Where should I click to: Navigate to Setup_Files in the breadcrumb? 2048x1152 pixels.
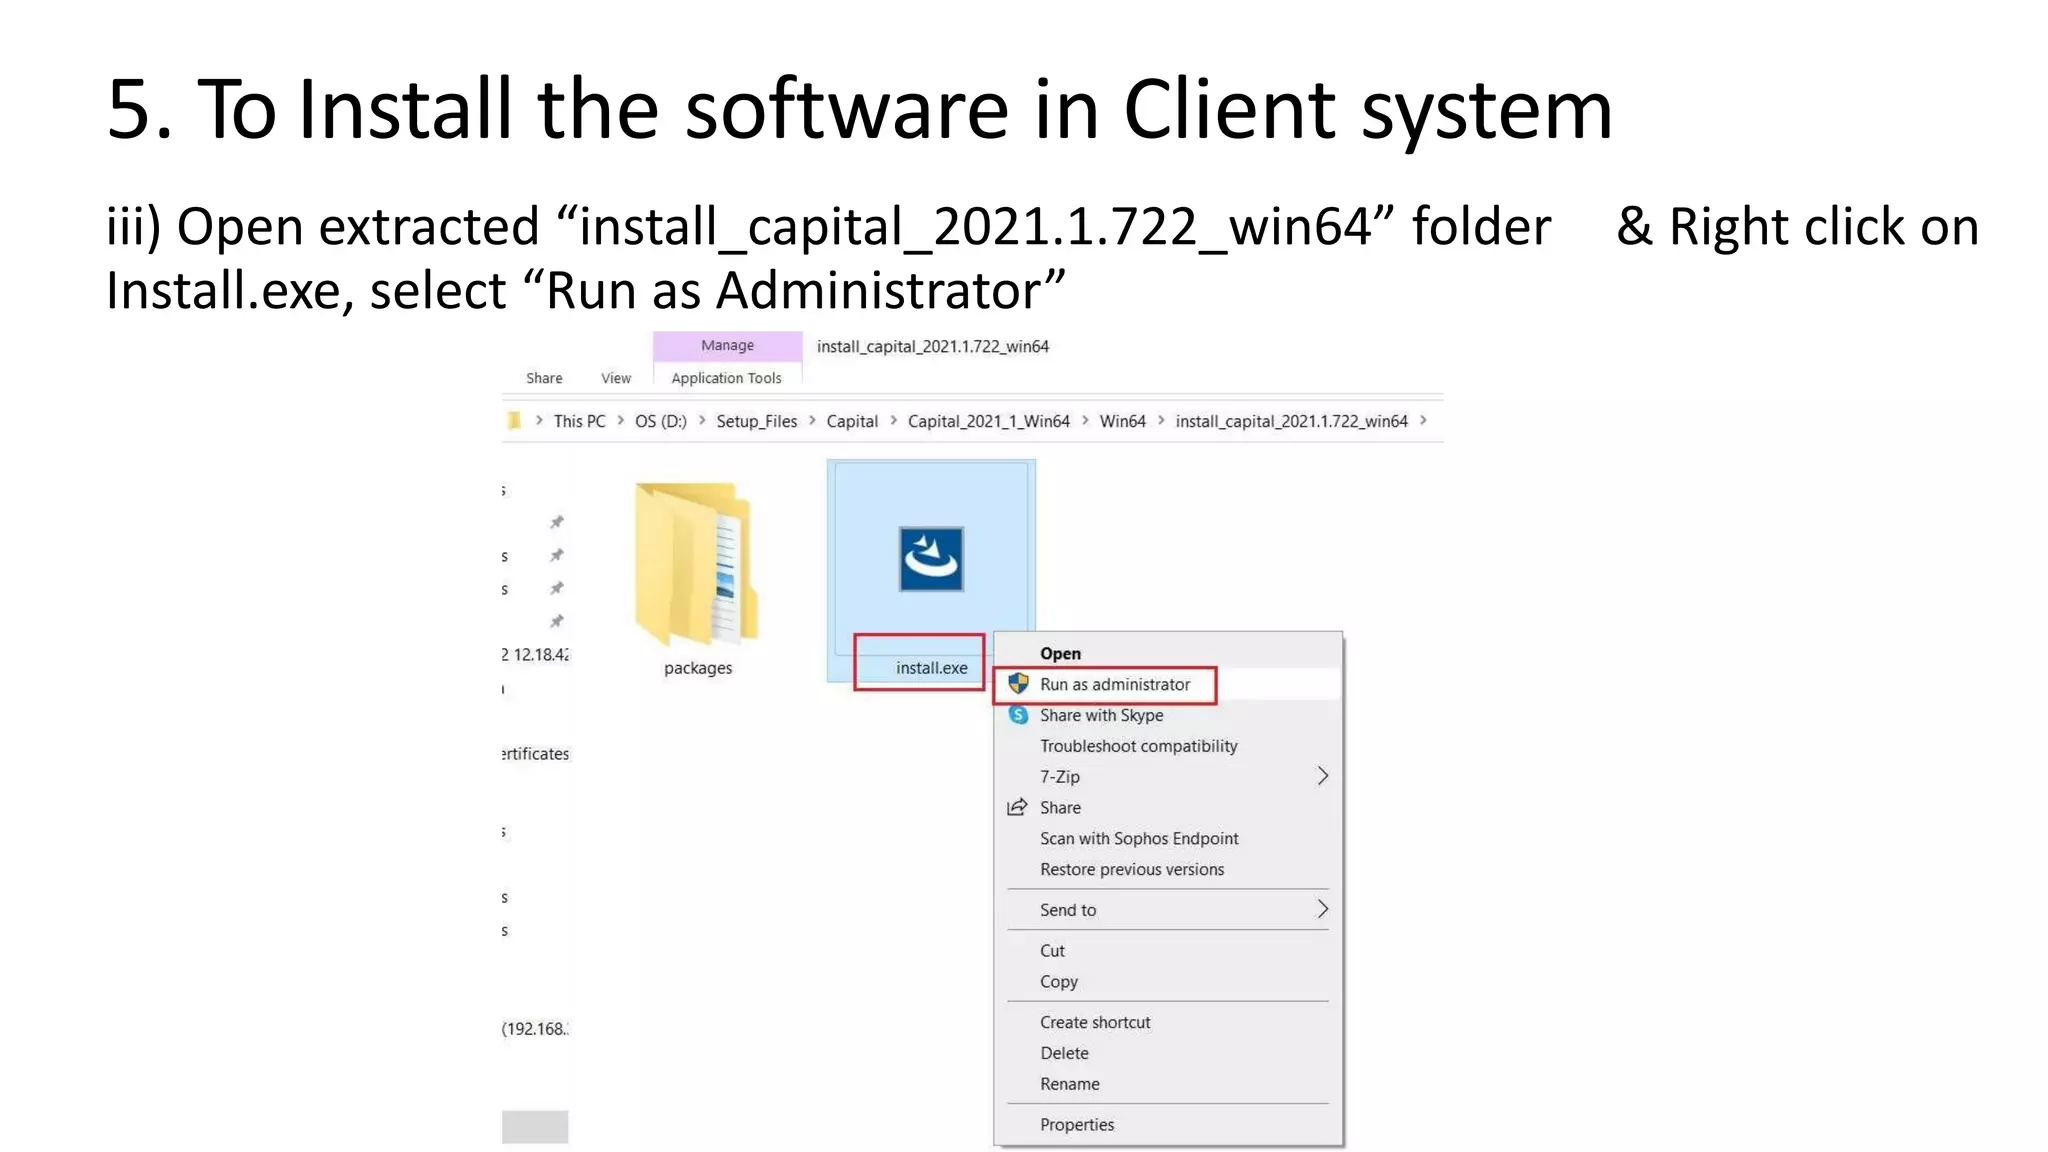click(x=756, y=421)
